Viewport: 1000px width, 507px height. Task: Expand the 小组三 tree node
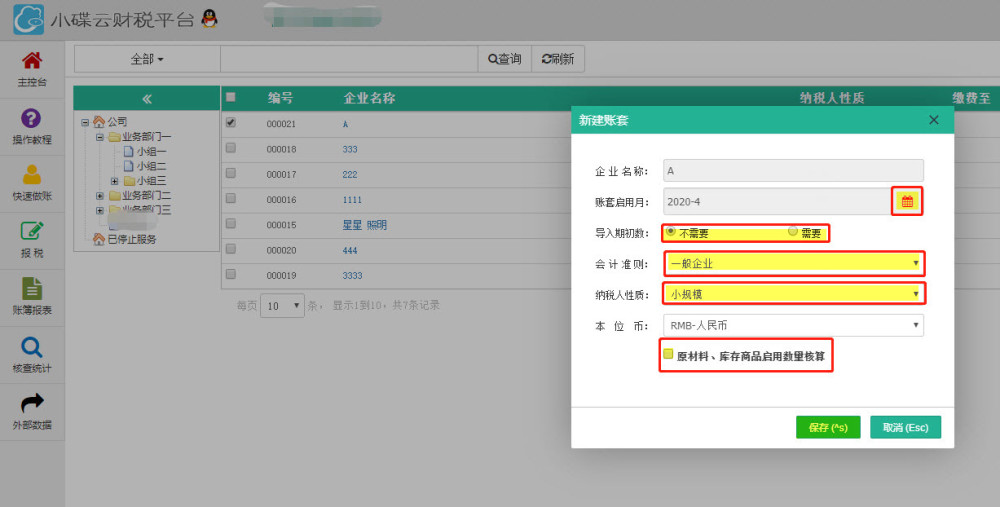[115, 181]
